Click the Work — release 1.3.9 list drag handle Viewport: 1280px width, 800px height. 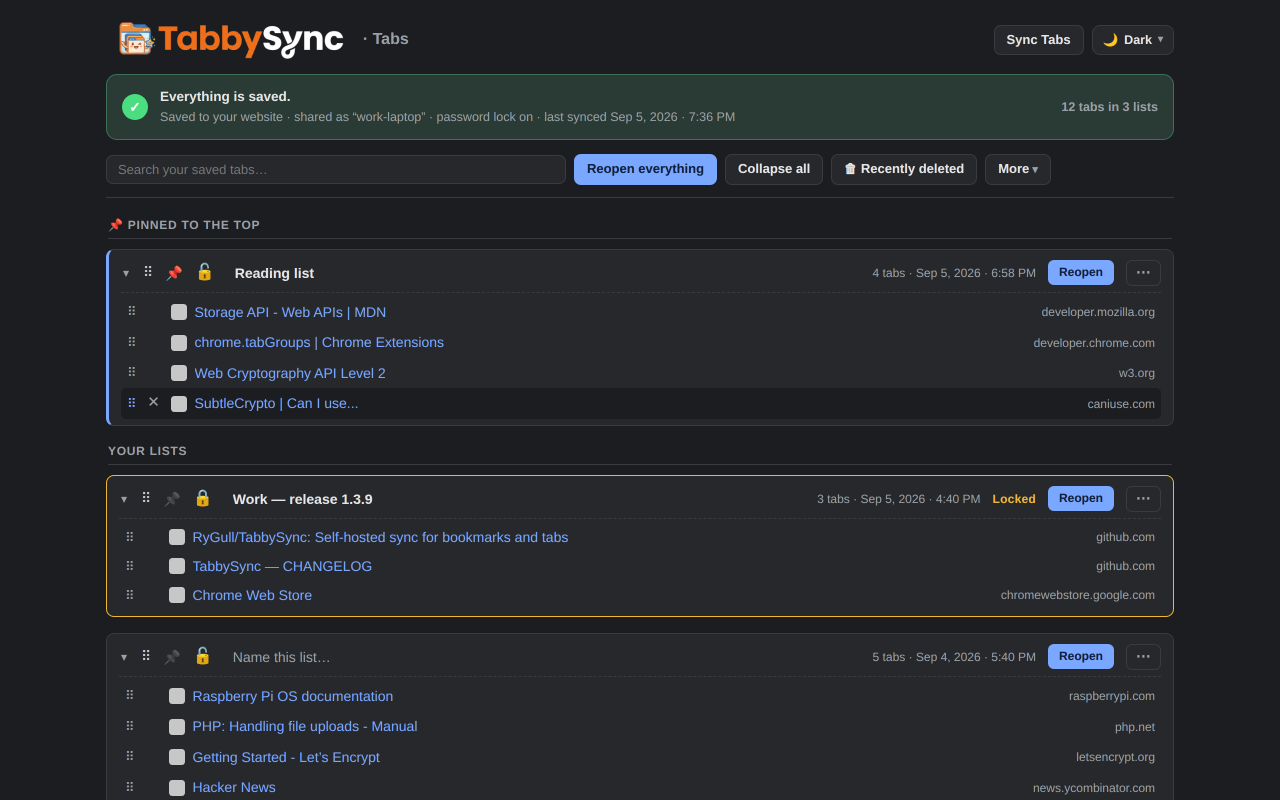pyautogui.click(x=146, y=498)
